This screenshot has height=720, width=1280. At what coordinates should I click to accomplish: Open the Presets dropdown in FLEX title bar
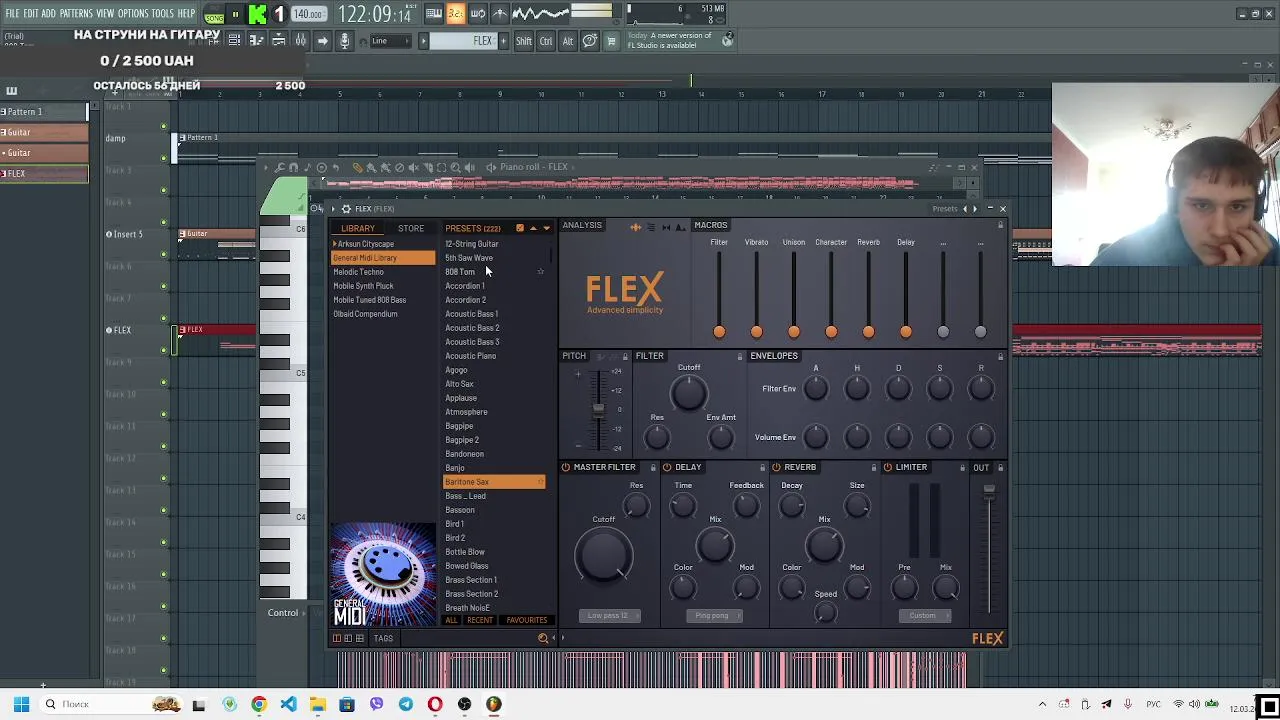pos(945,209)
